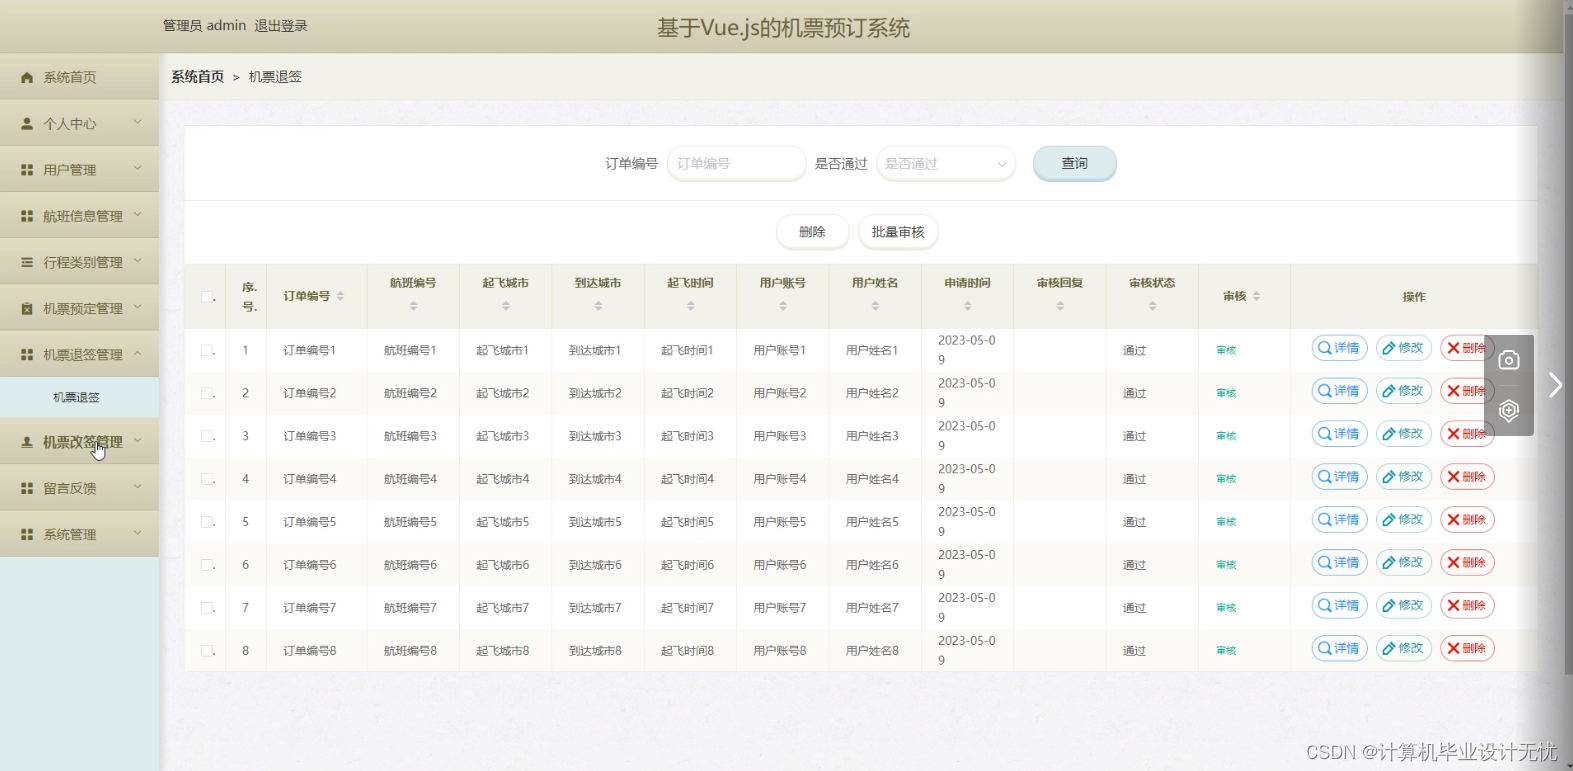Expand 留言反馈 with its chevron arrow
1573x771 pixels.
click(138, 487)
